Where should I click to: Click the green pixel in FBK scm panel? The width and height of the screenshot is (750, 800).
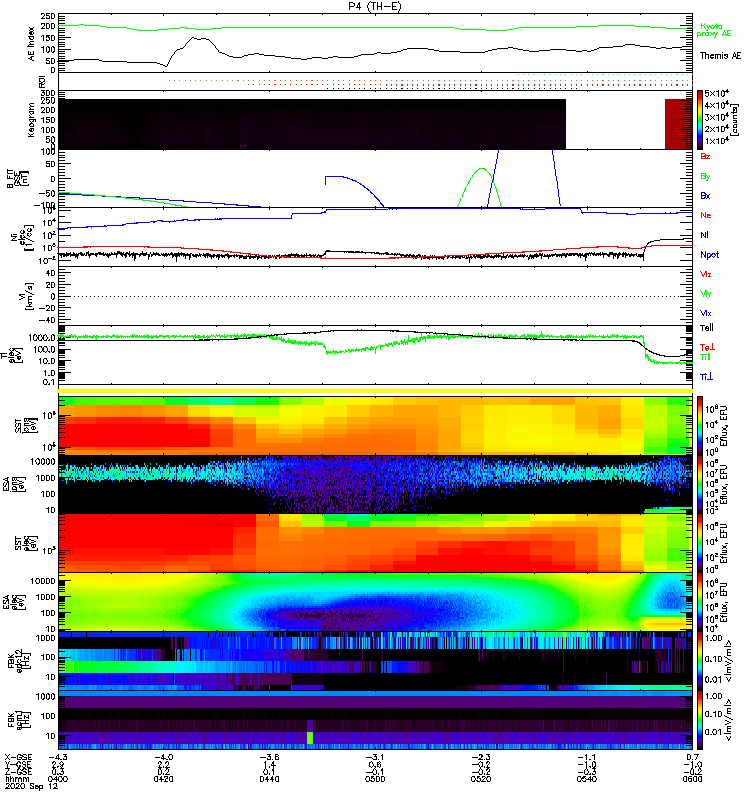coord(310,738)
